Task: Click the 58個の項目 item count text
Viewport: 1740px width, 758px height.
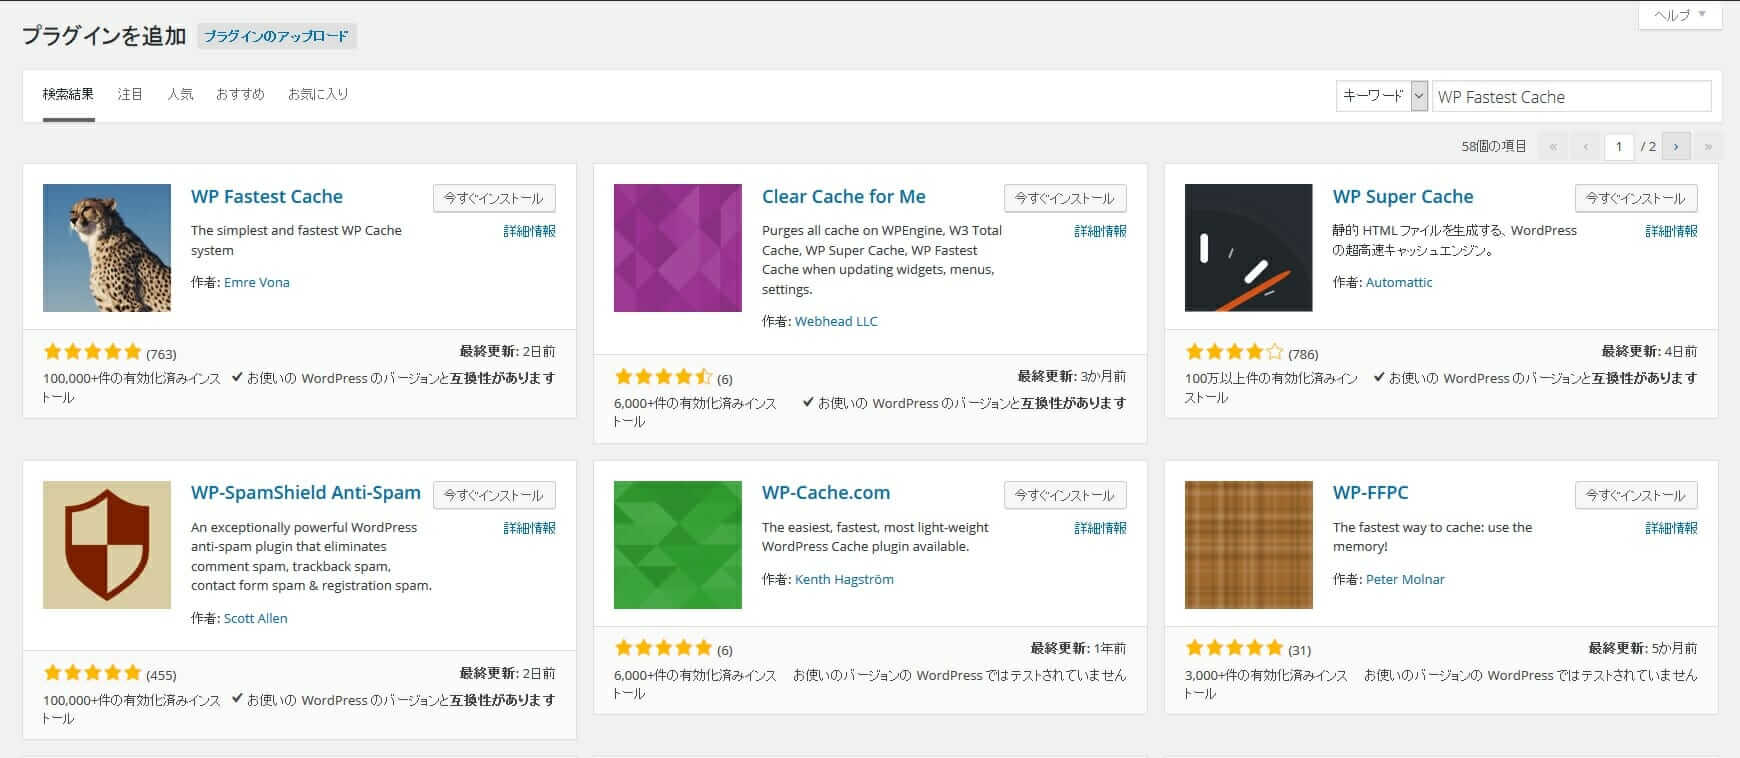Action: (x=1494, y=147)
